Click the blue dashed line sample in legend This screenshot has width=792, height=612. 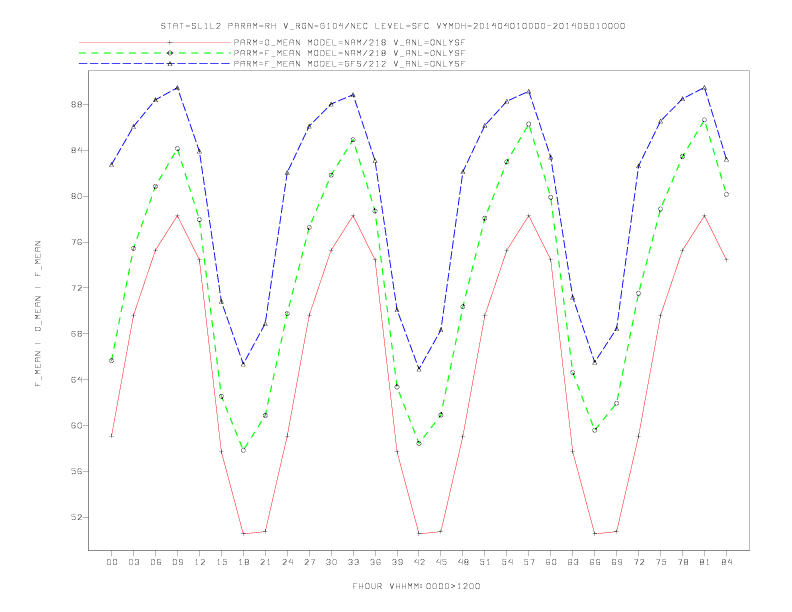pos(155,64)
